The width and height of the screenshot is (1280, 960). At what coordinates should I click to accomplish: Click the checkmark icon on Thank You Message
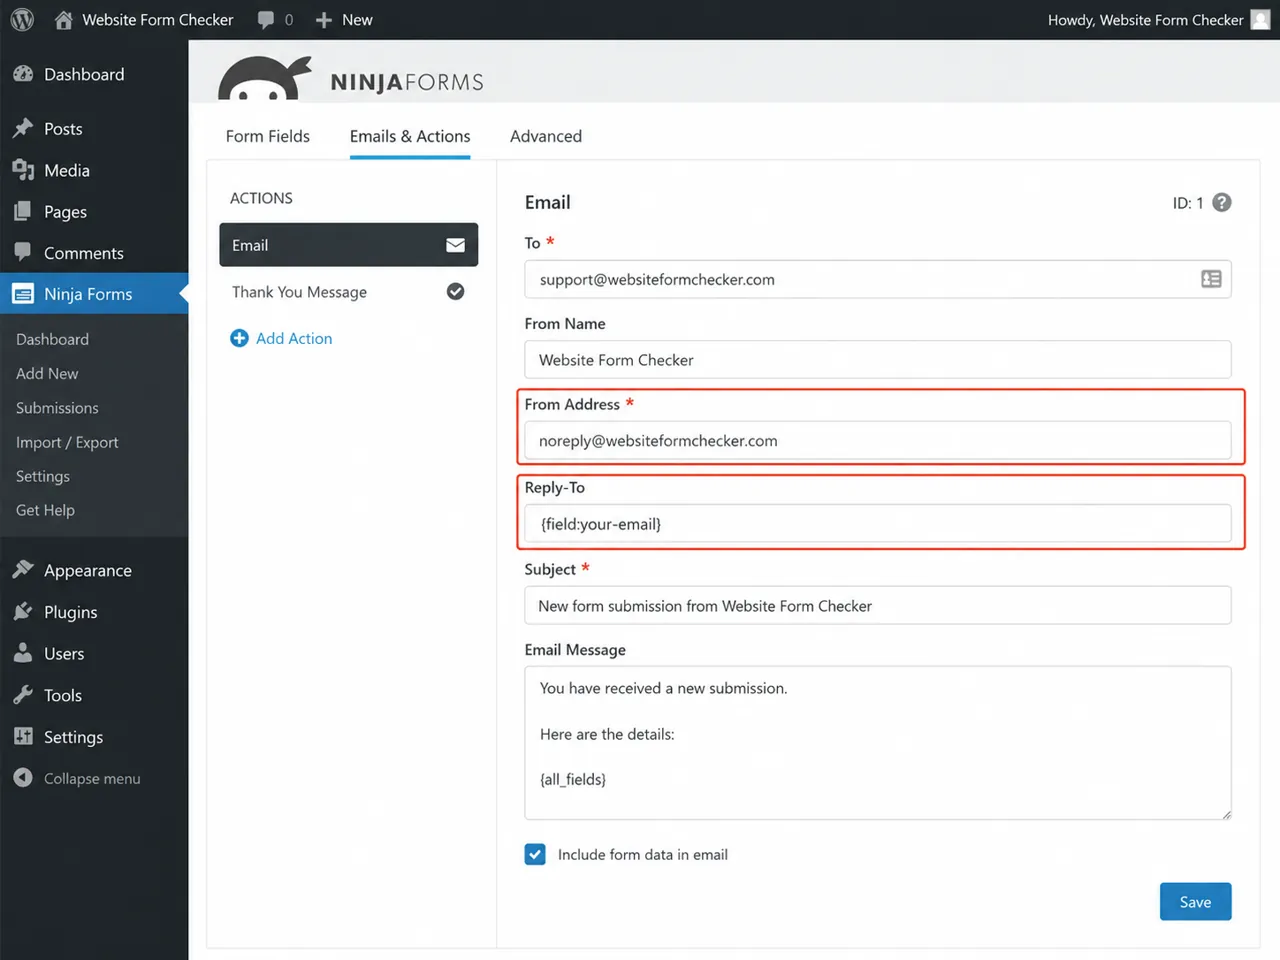coord(455,291)
